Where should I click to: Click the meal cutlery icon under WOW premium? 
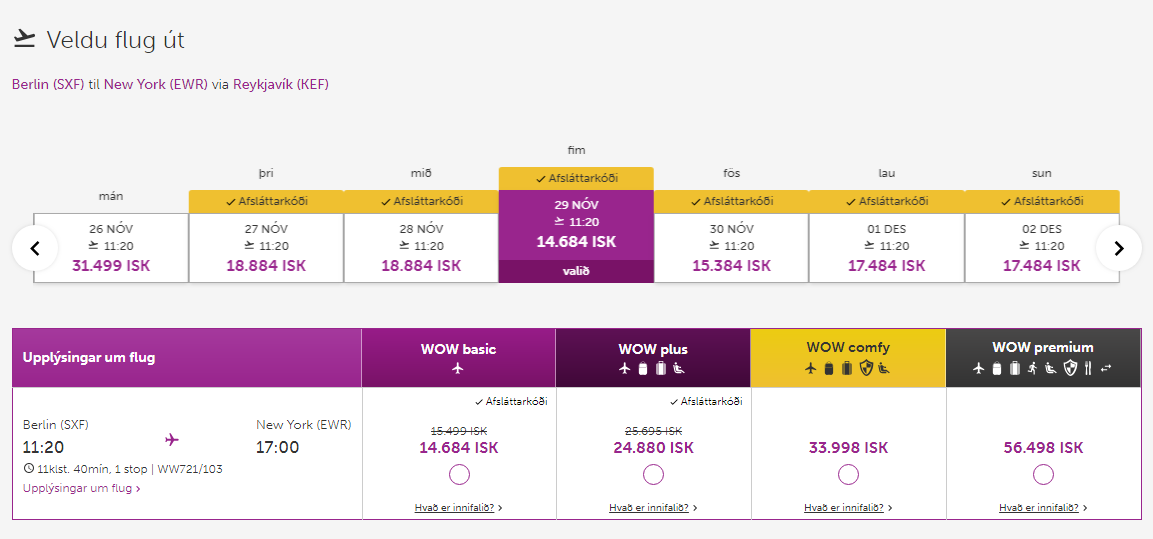click(x=1088, y=369)
